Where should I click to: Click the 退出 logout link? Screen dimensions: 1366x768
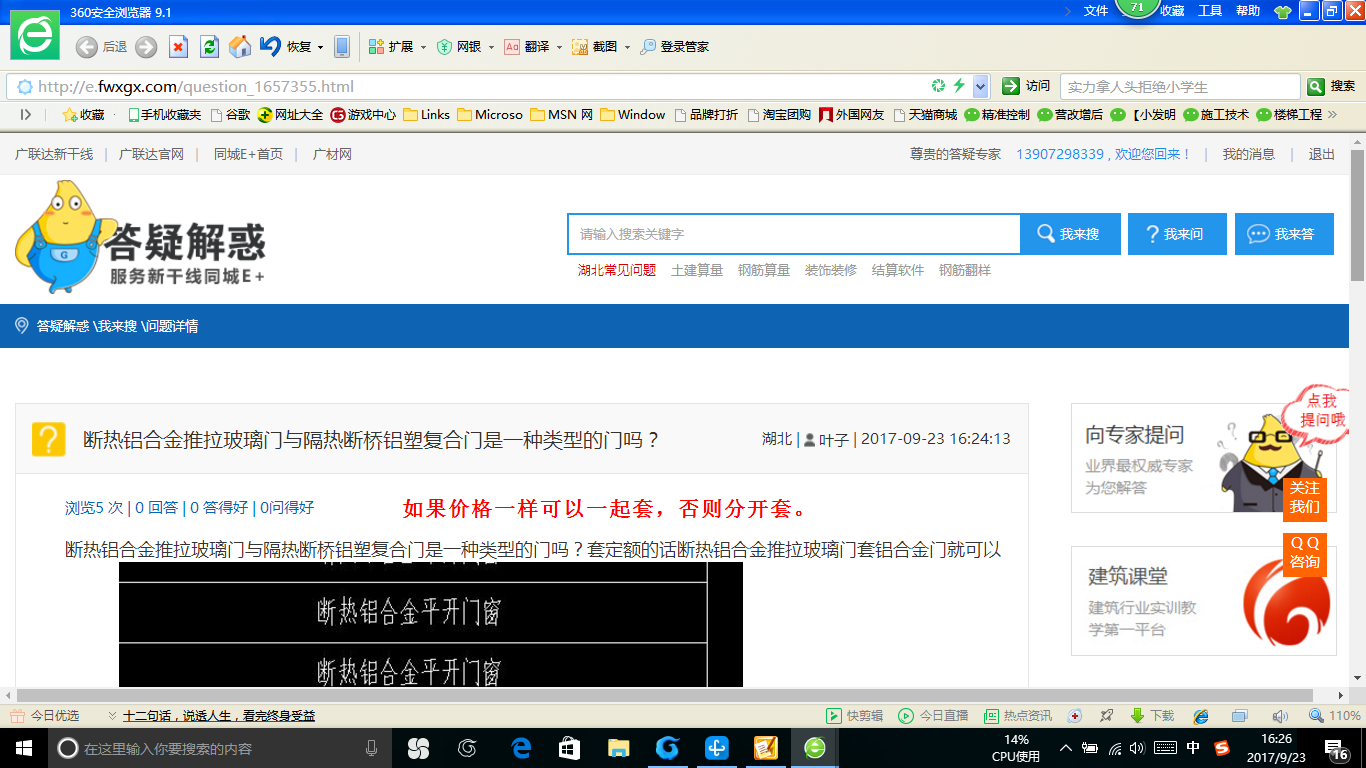tap(1322, 154)
